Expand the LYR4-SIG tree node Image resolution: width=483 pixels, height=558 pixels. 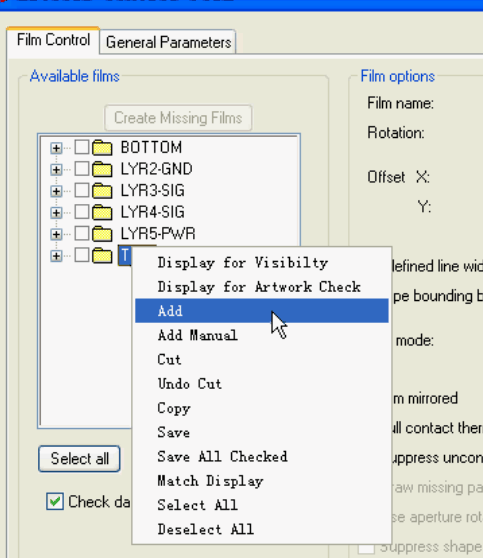pos(56,213)
